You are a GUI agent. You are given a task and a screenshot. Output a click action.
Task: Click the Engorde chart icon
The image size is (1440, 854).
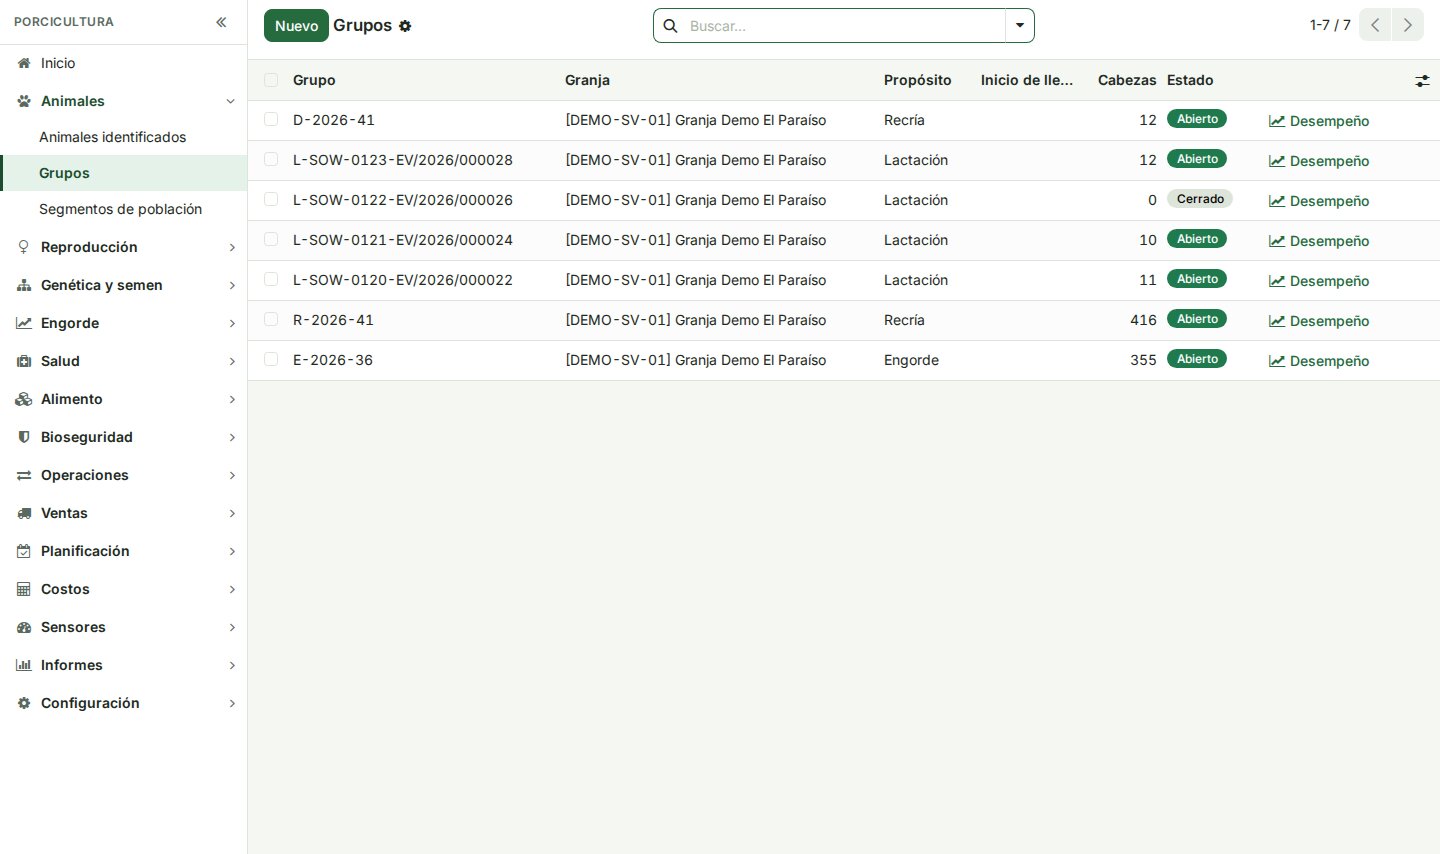click(24, 323)
